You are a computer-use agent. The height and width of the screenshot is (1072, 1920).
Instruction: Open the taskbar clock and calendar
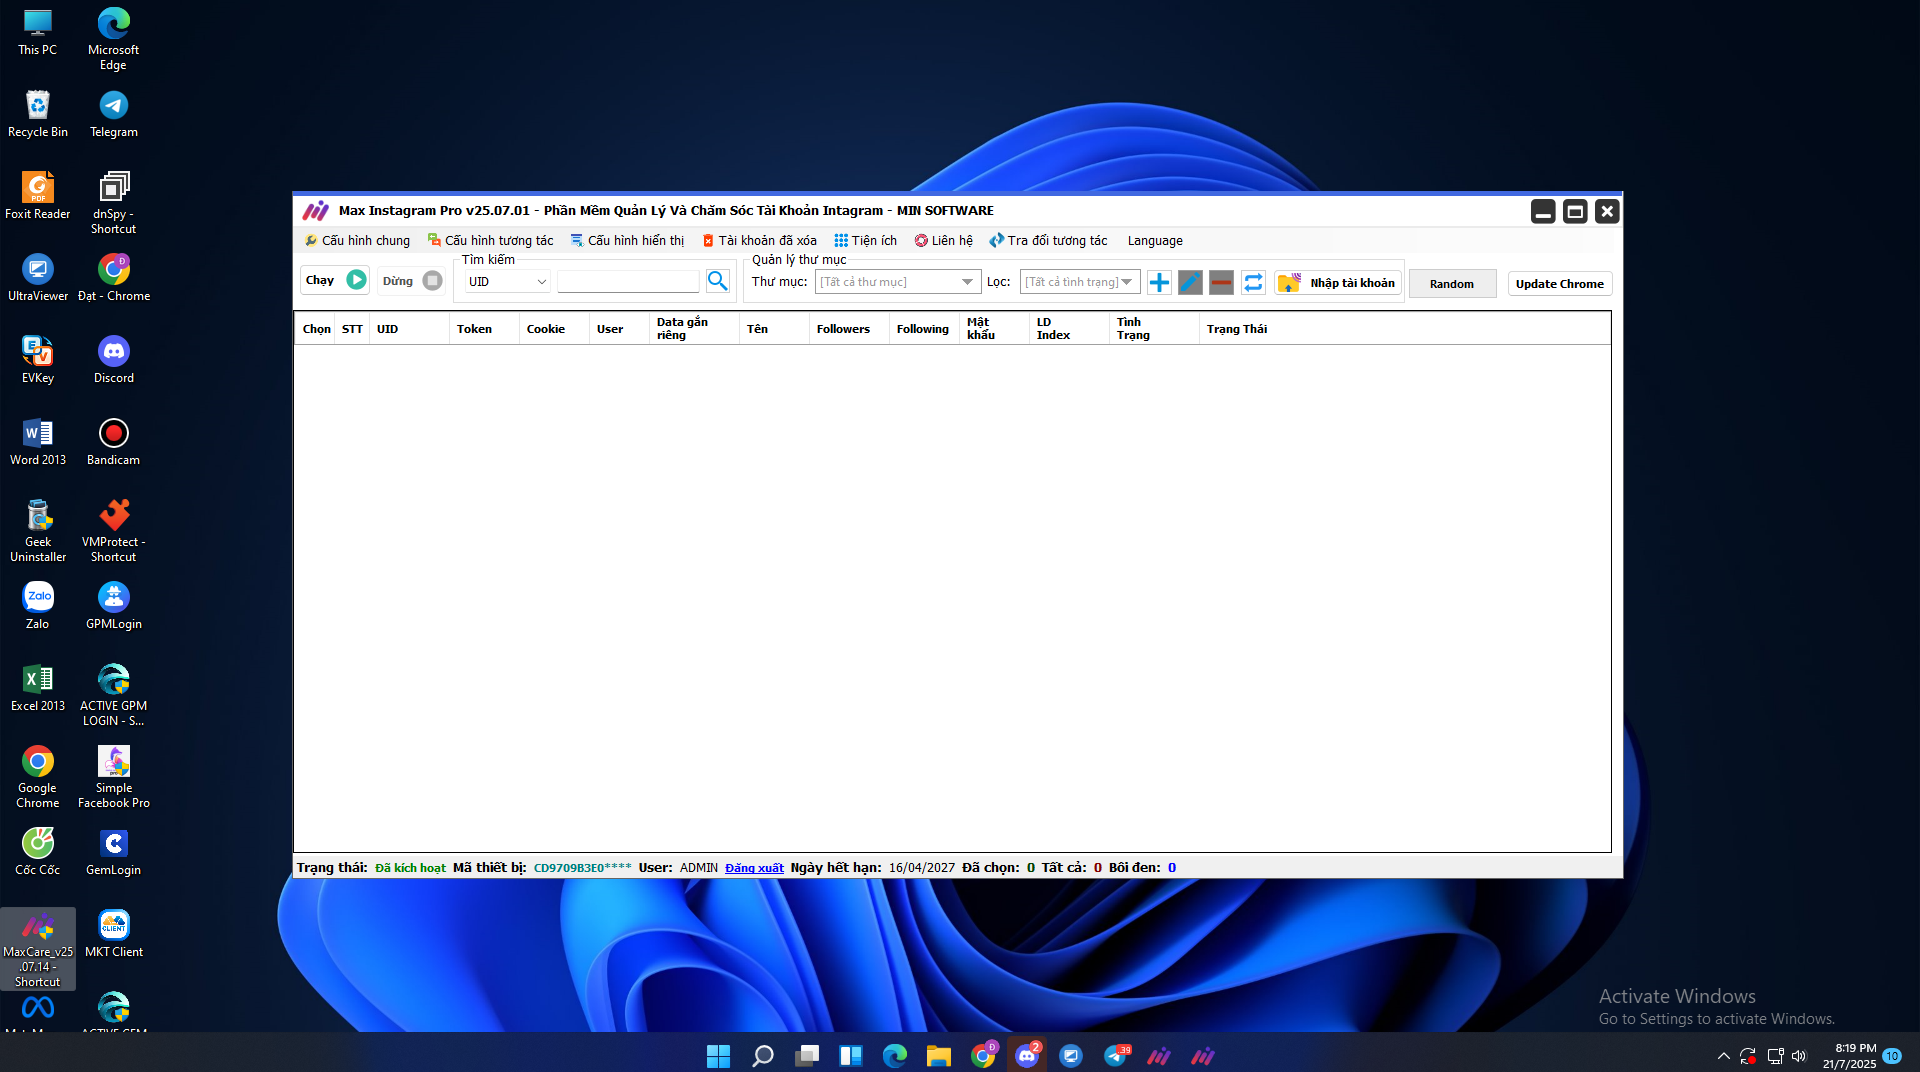coord(1849,1056)
